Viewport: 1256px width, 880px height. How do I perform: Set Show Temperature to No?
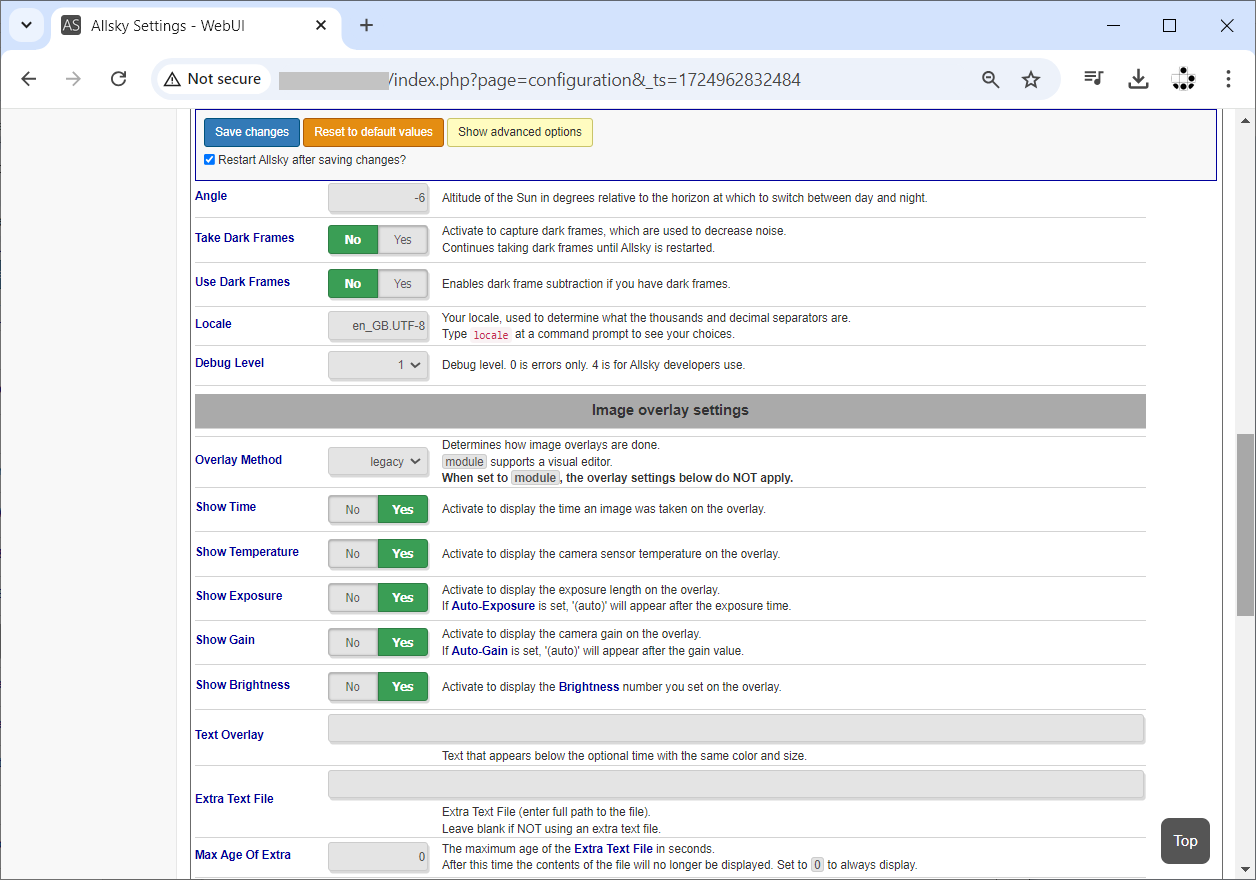tap(353, 554)
